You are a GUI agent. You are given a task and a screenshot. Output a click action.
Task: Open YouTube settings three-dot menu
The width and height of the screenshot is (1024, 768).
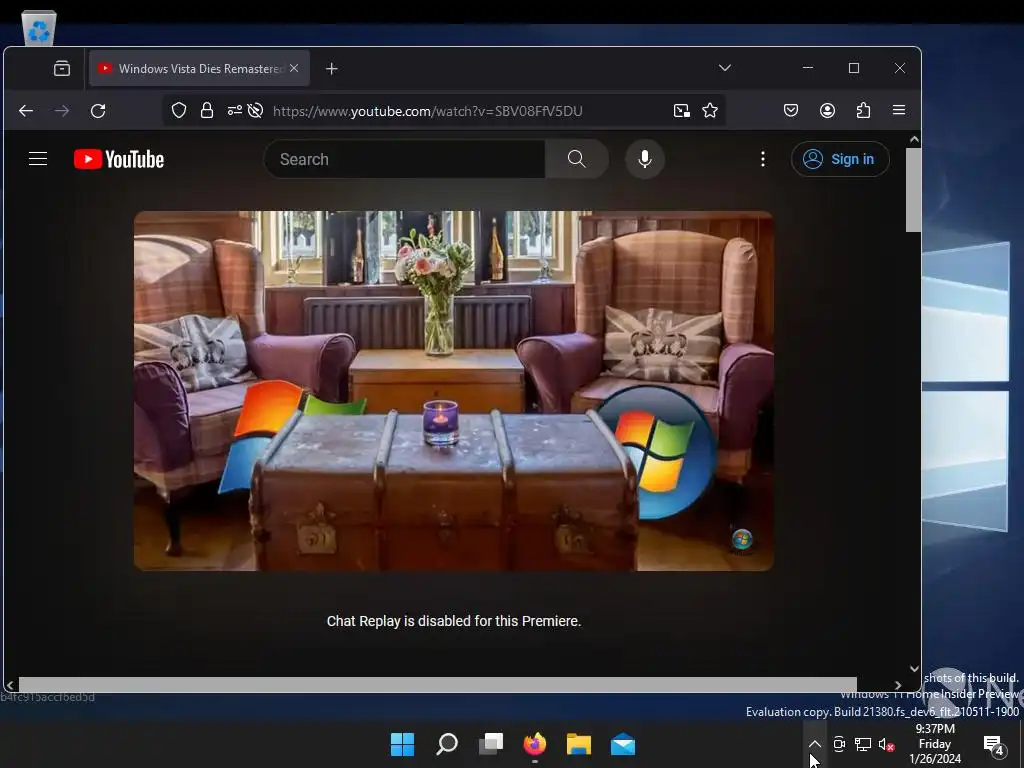763,159
